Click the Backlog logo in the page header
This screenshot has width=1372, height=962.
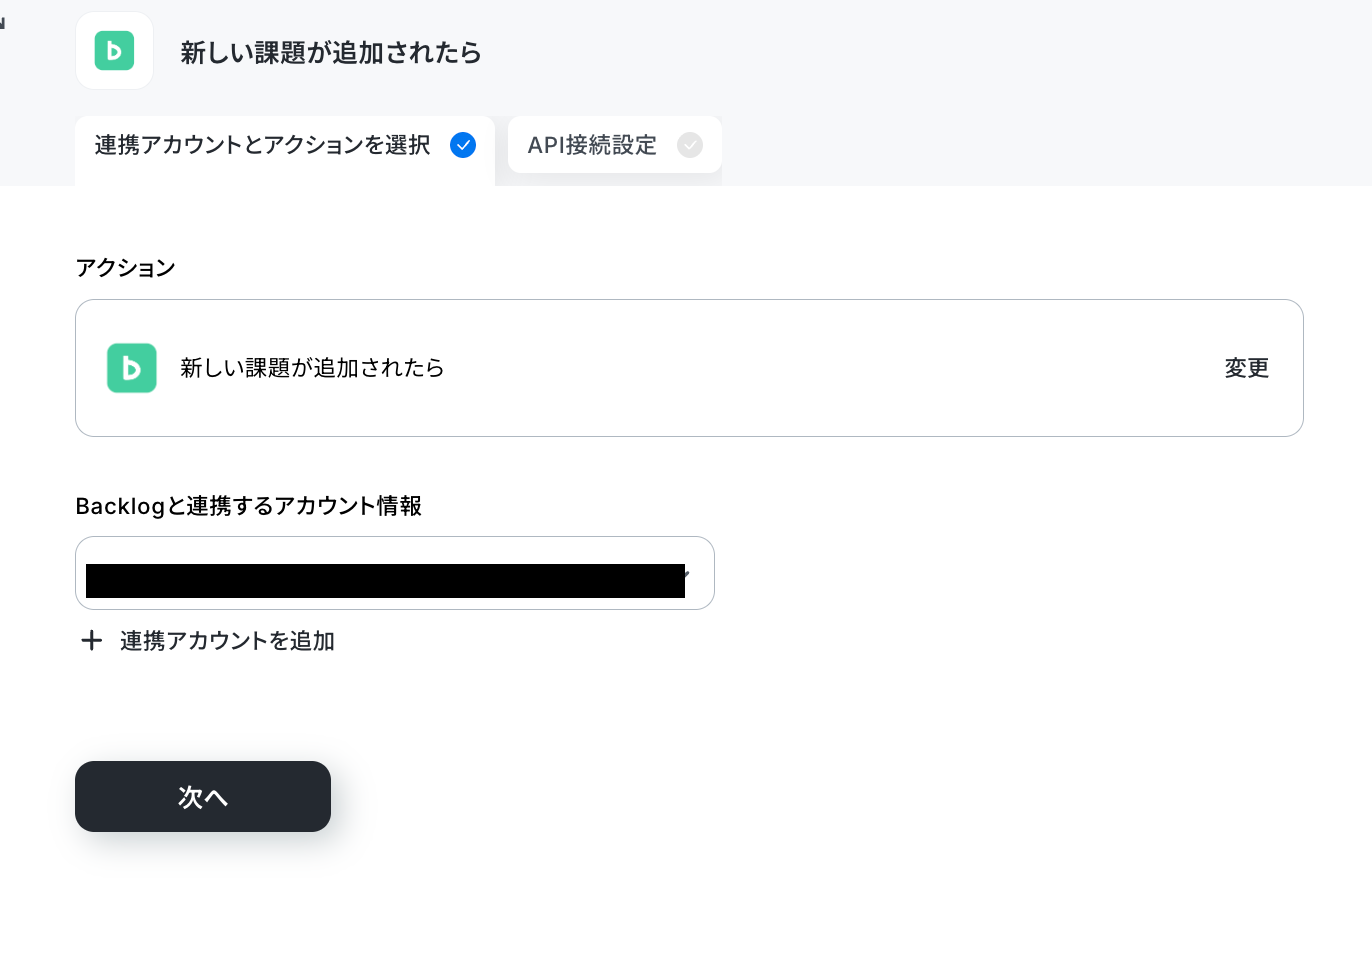click(x=114, y=51)
